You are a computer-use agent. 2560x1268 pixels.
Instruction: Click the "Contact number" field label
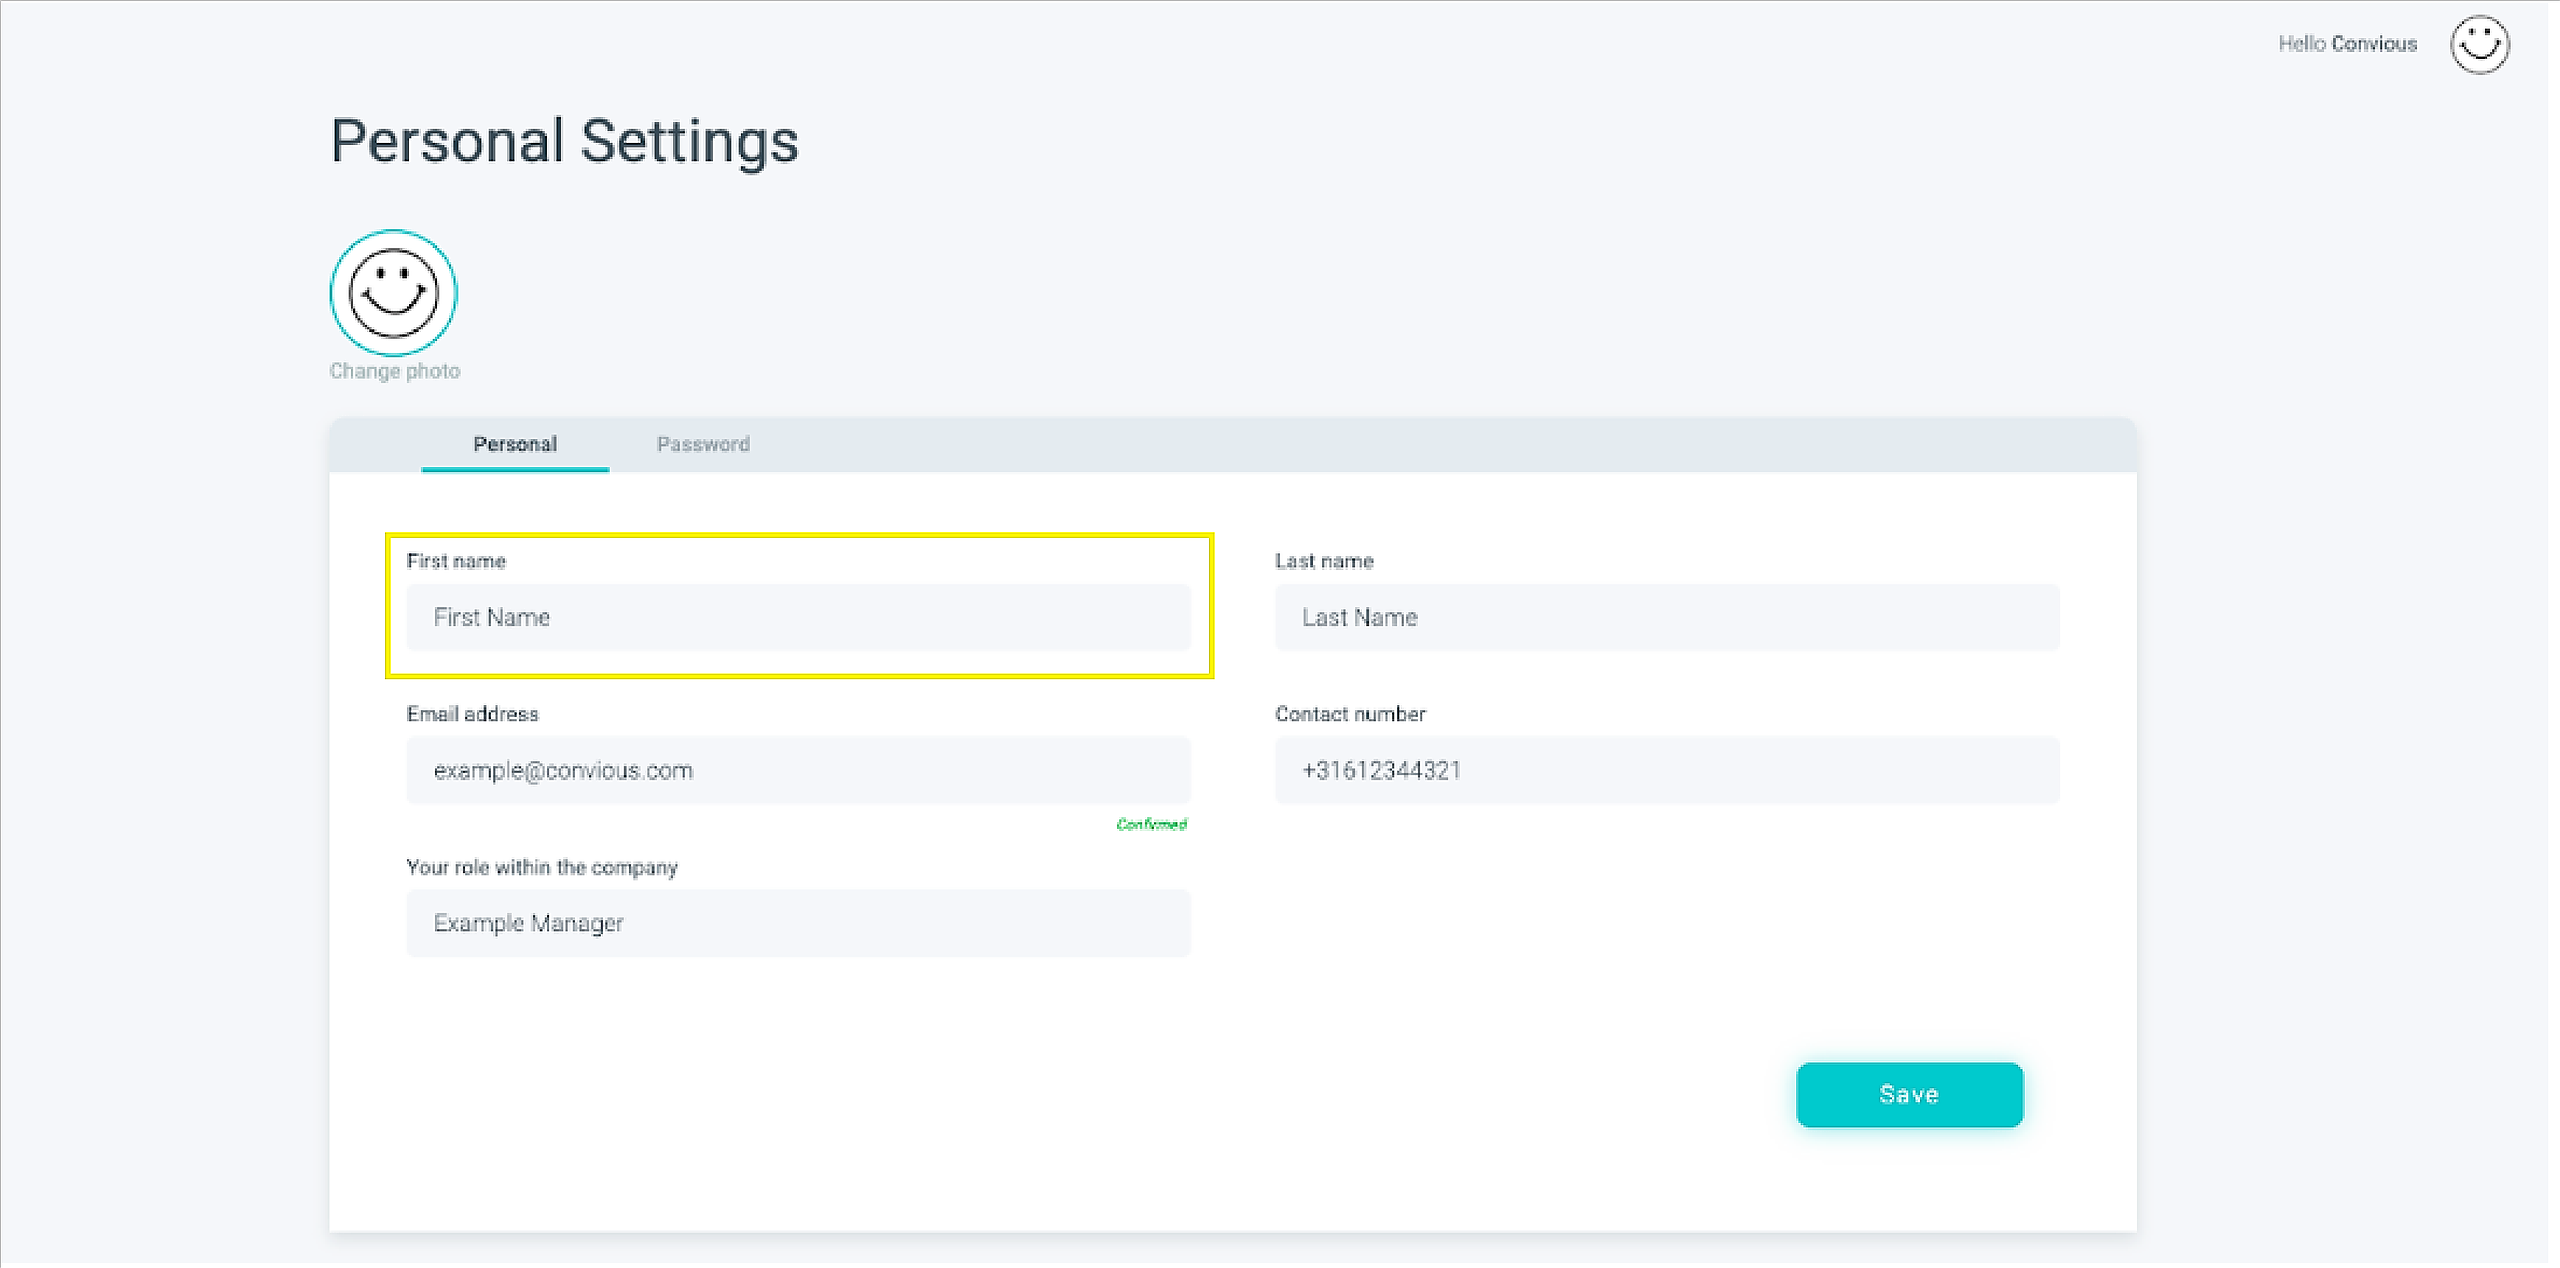(x=1350, y=714)
